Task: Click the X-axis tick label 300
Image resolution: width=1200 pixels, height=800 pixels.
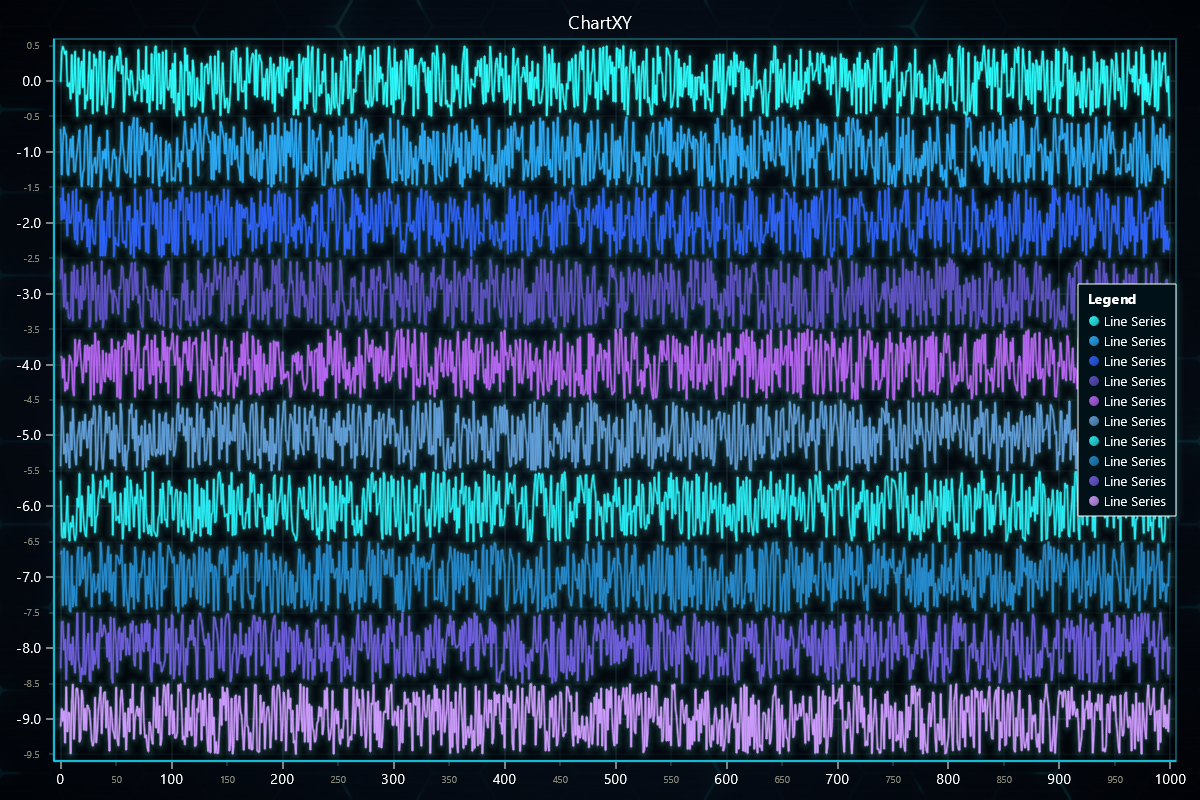Action: tap(394, 778)
